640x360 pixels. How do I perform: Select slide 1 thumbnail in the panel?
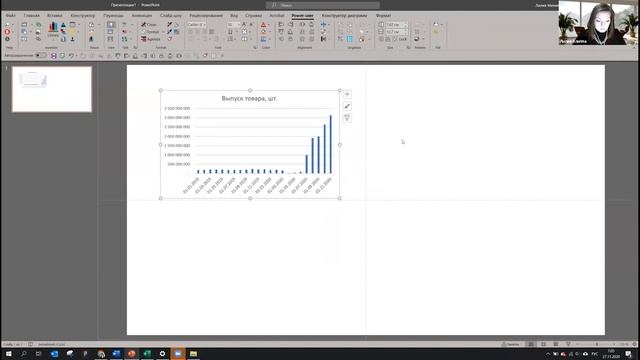tap(52, 89)
